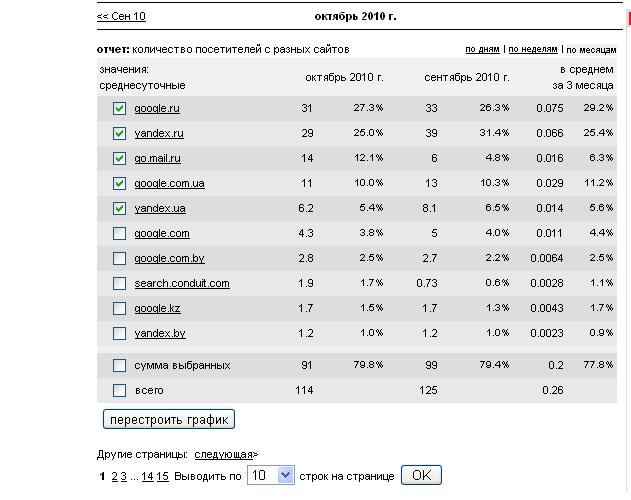Open the yandex.ua site link
The height and width of the screenshot is (500, 631).
[159, 208]
